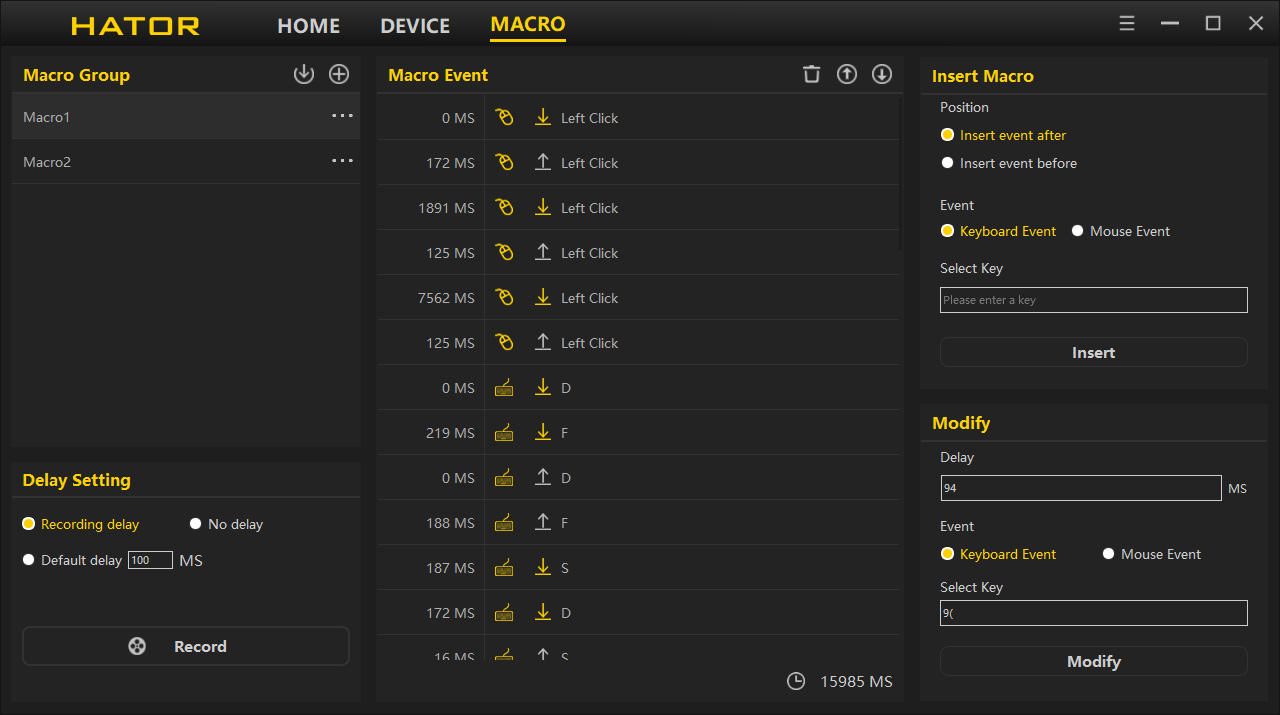Screen dimensions: 1280x715
Task: Click the Modify Select Key field
Action: (1093, 613)
